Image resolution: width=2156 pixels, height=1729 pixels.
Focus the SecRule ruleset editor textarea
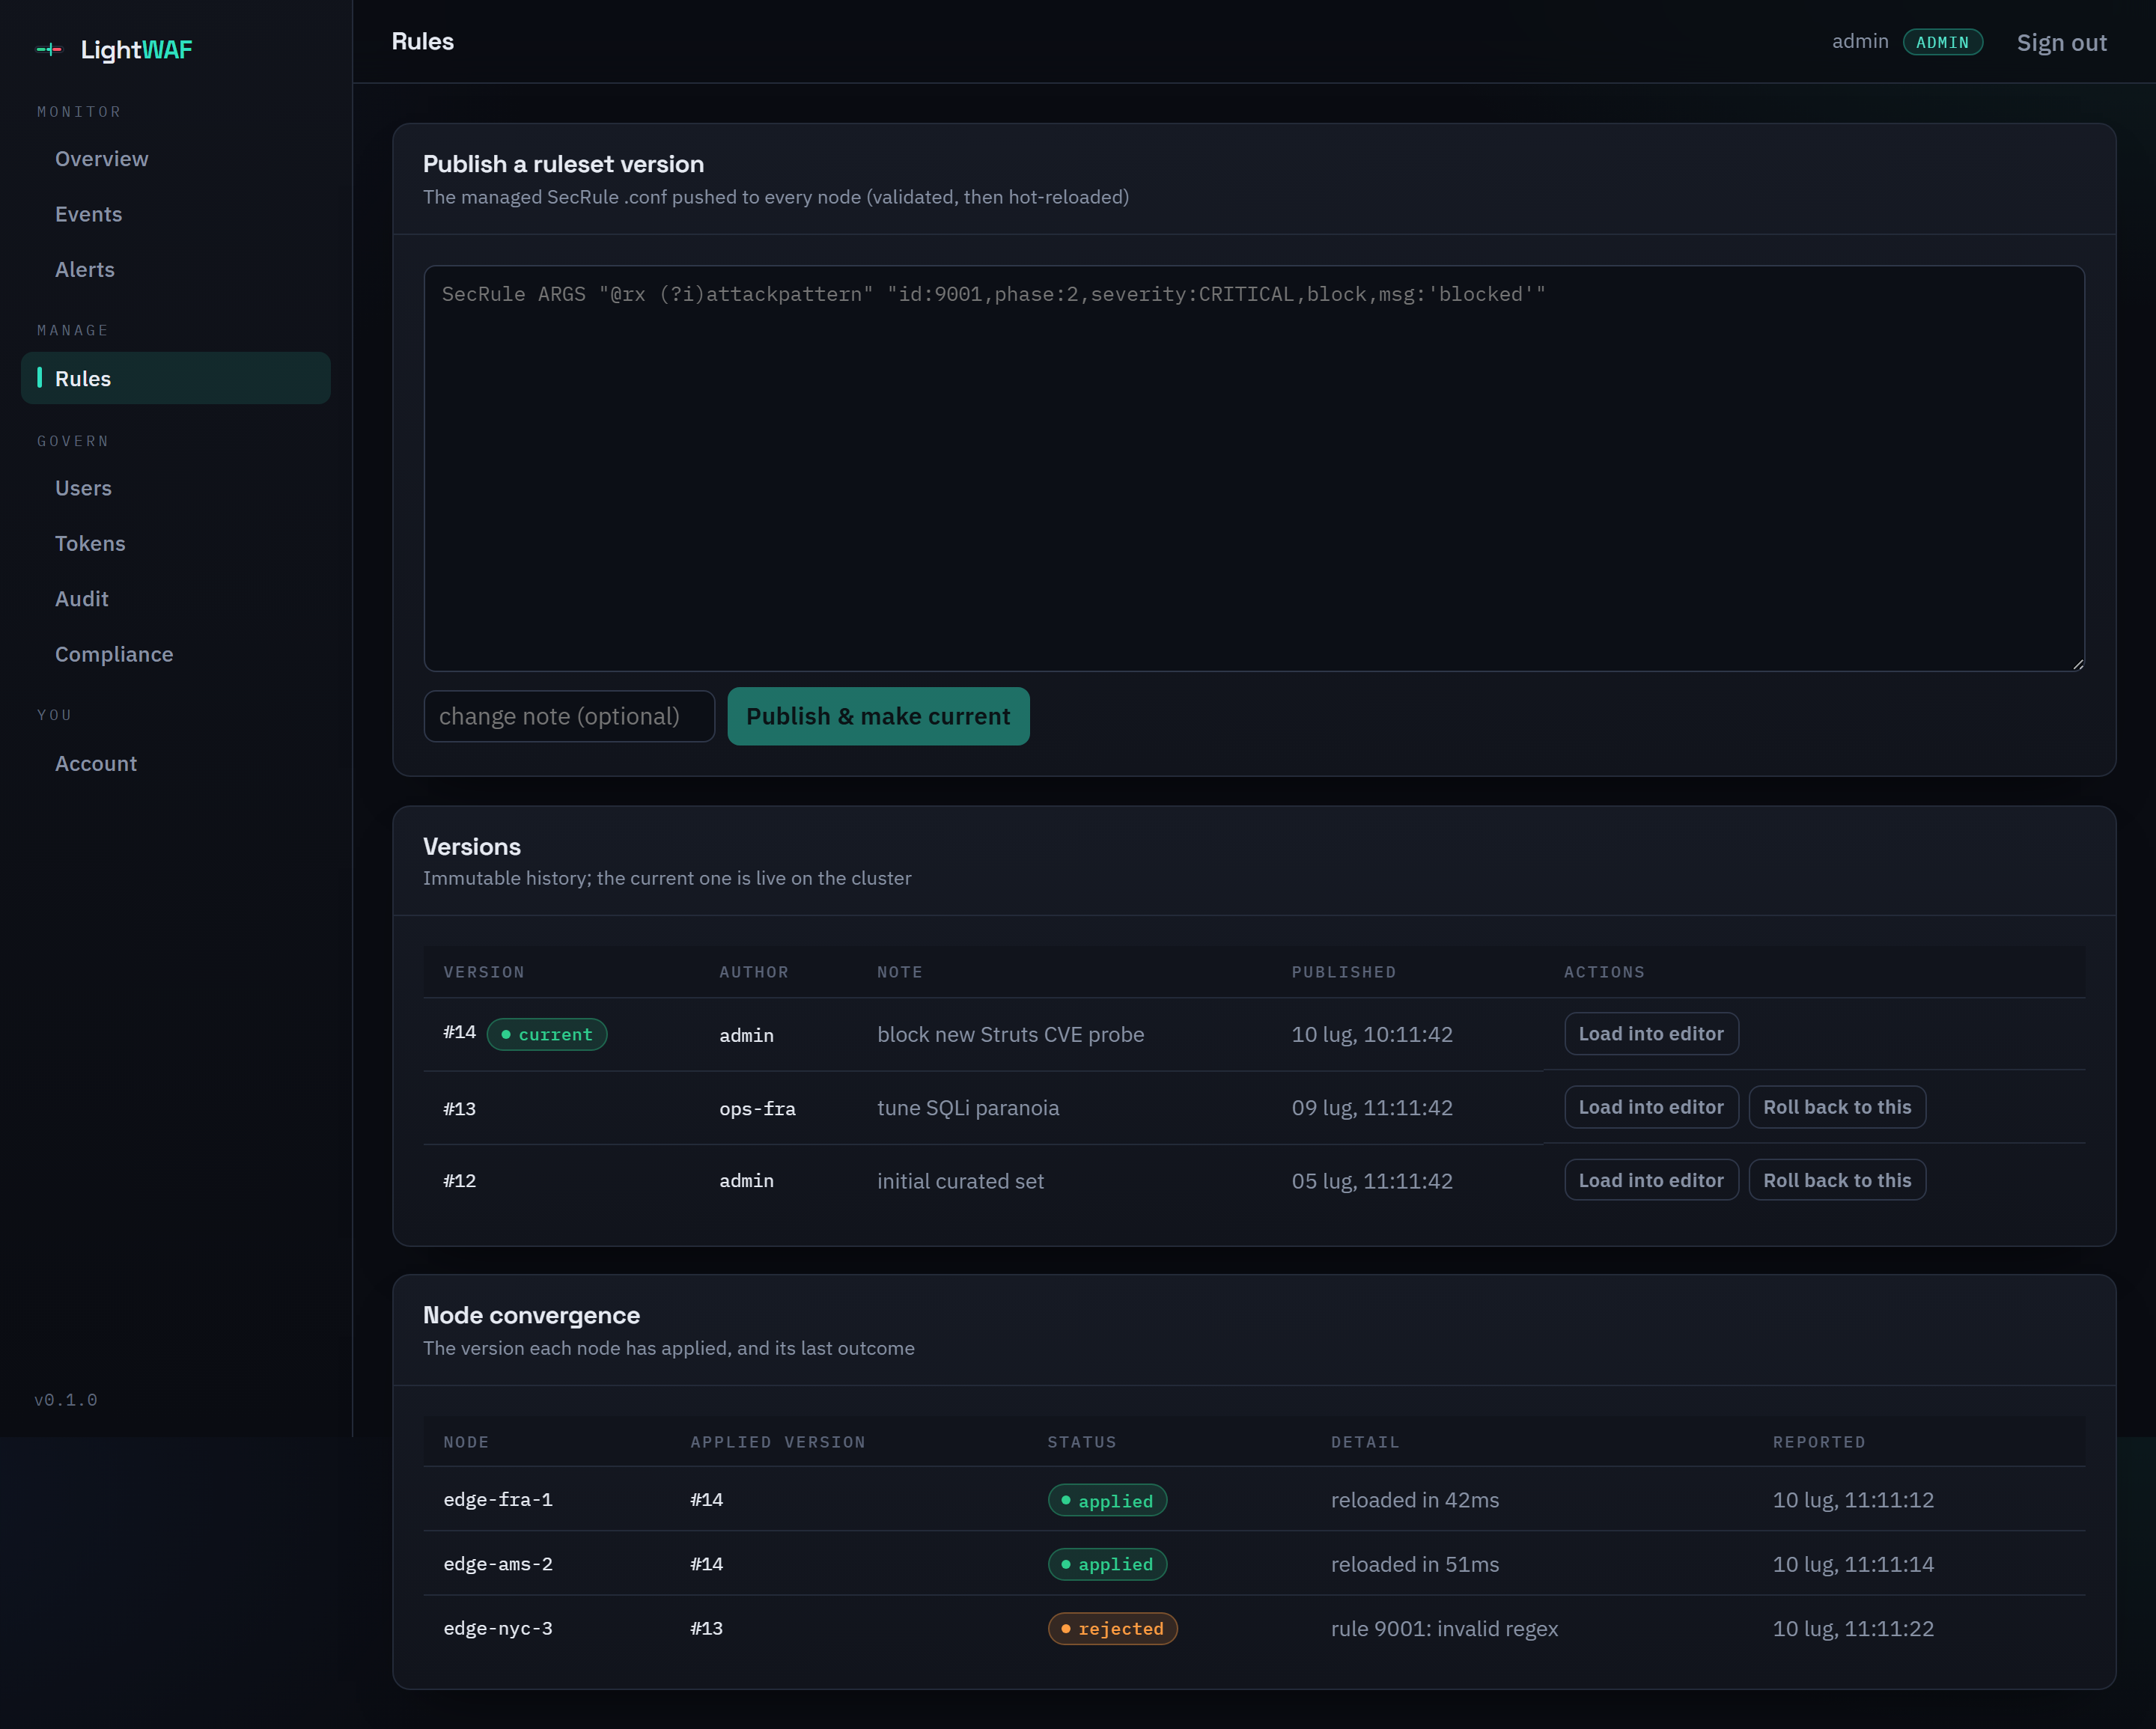click(1254, 468)
